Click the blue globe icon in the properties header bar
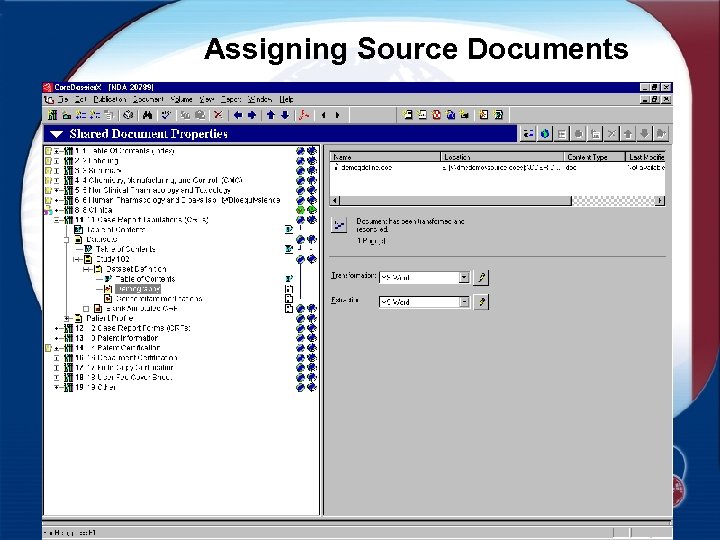The image size is (720, 540). pyautogui.click(x=545, y=134)
